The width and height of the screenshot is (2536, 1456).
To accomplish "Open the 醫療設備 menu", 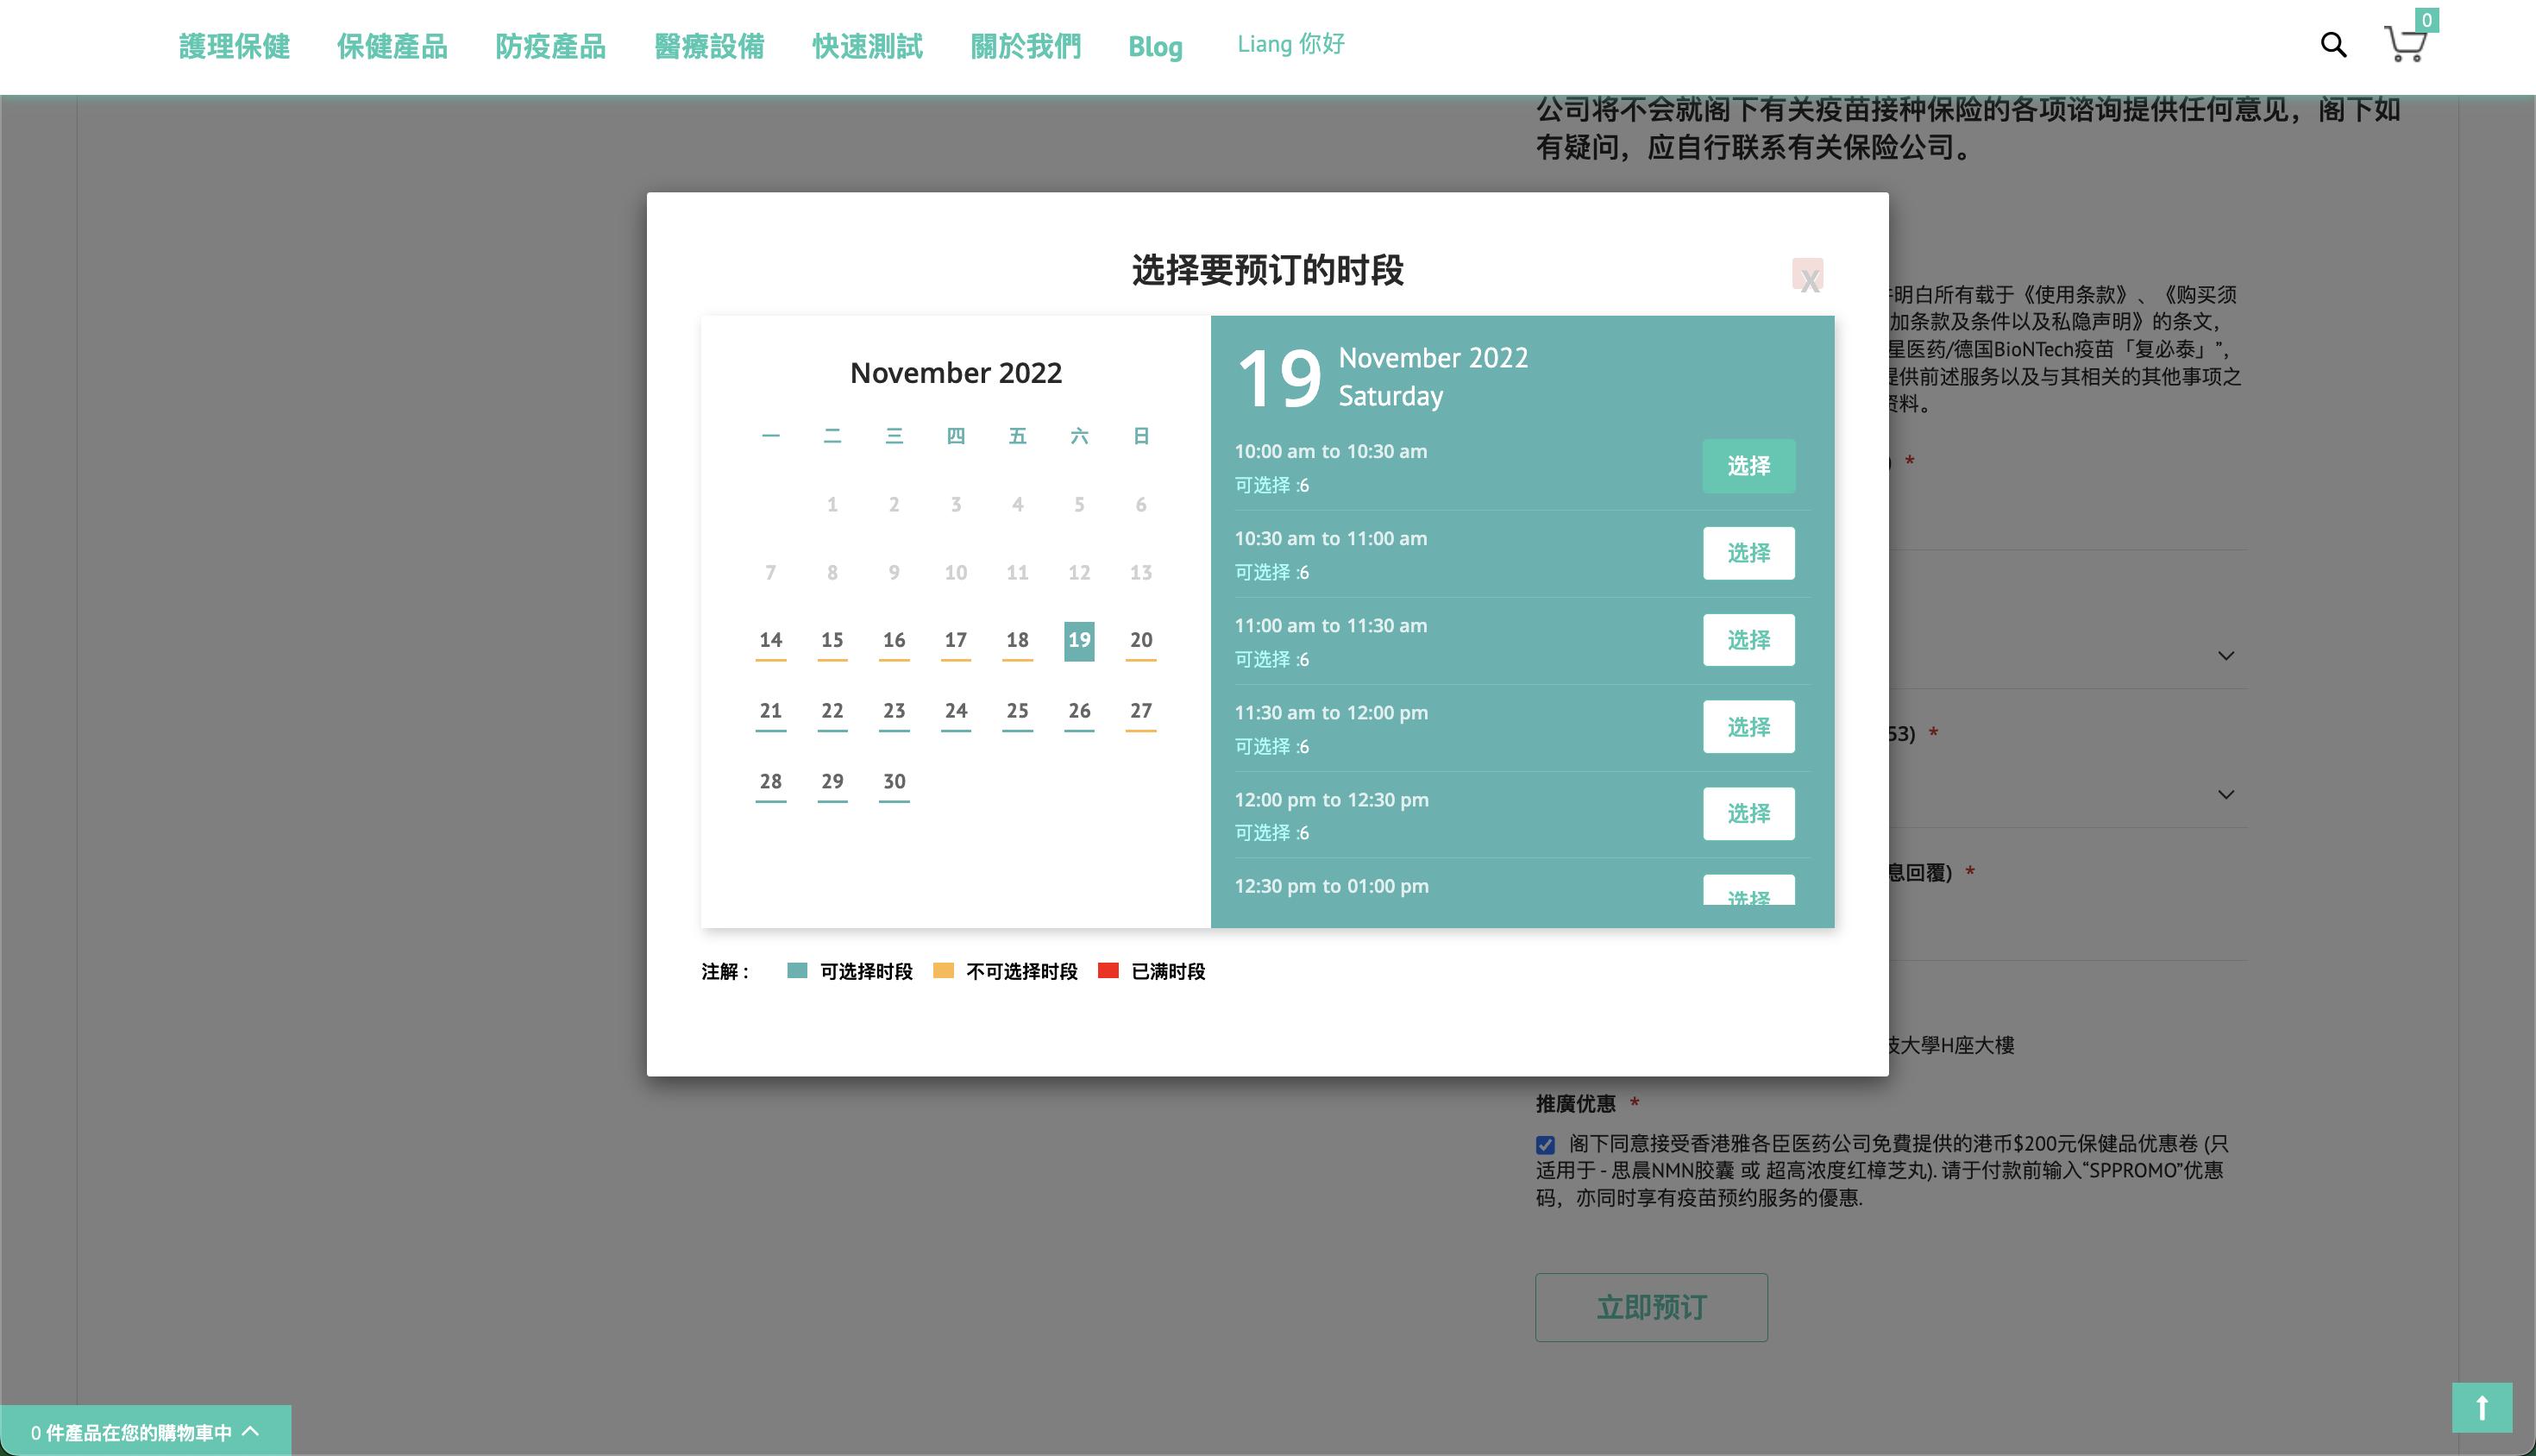I will coord(709,47).
